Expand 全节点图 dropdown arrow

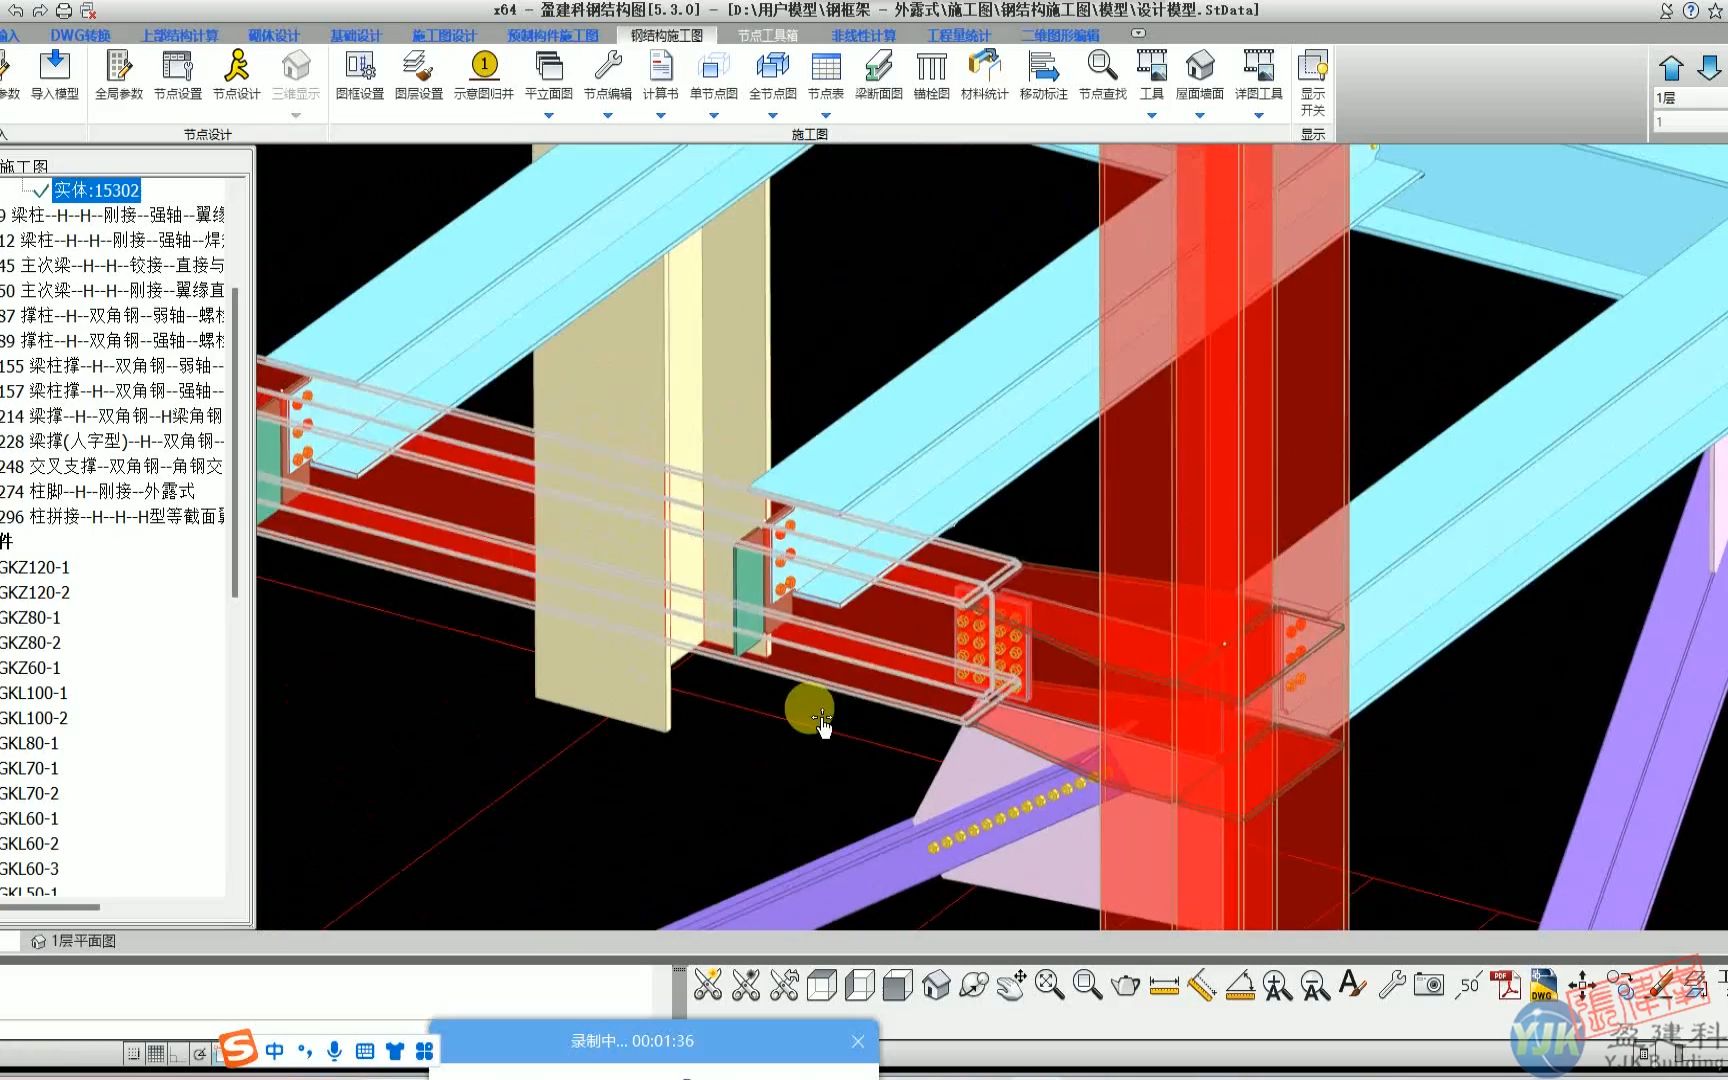[x=773, y=115]
